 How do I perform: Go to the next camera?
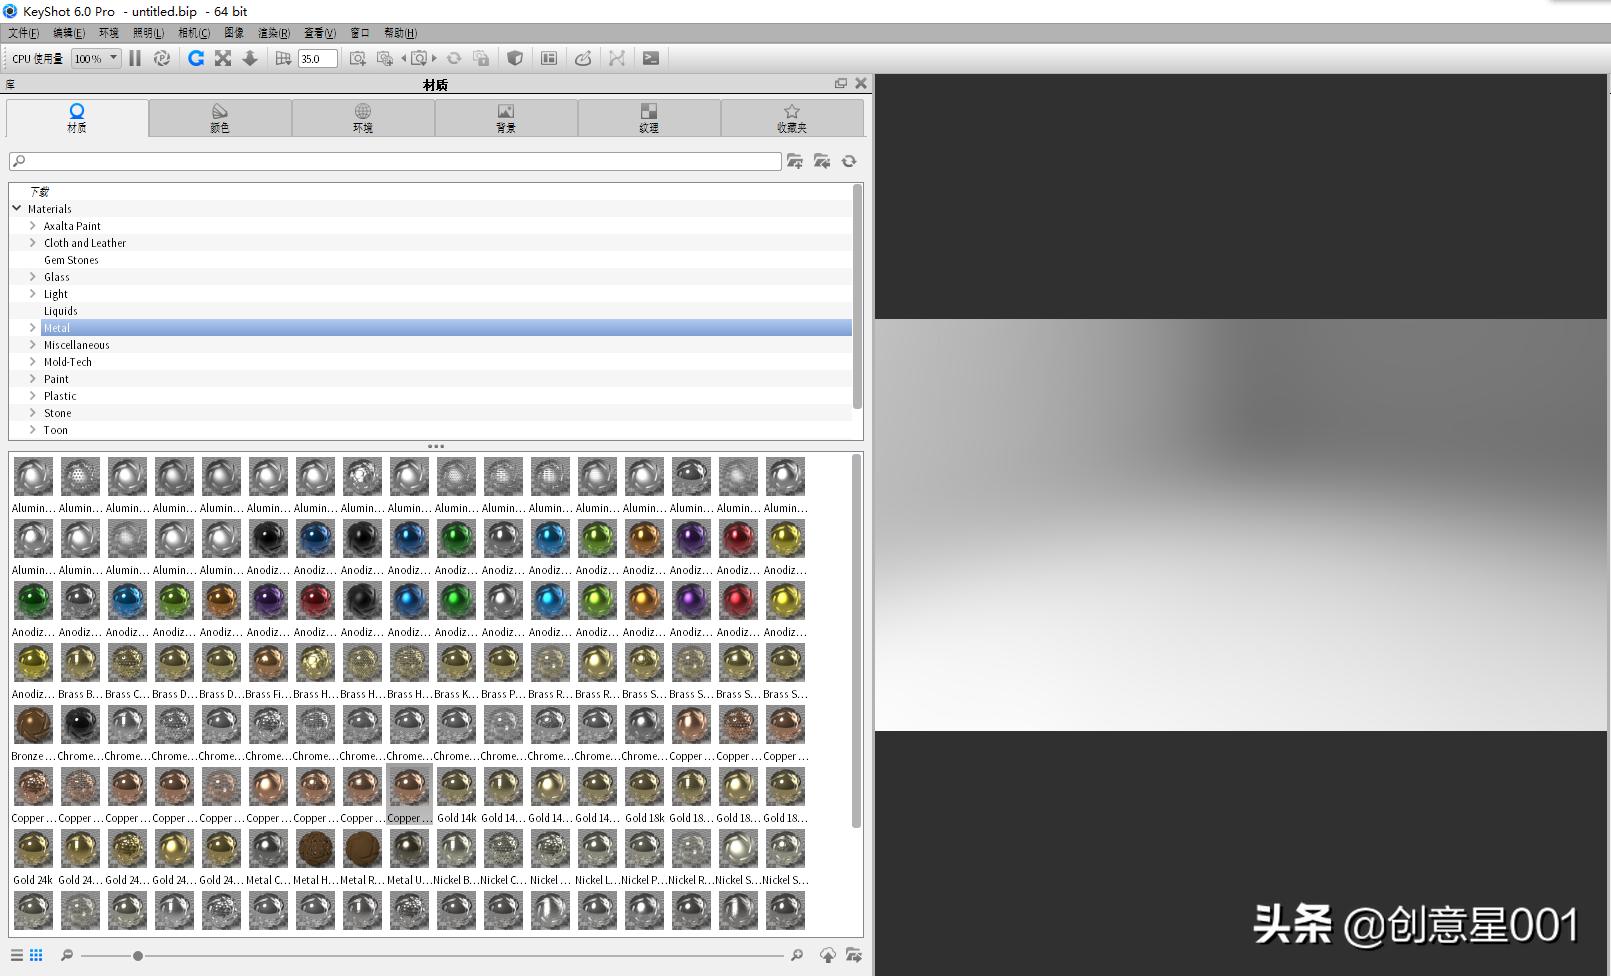(434, 58)
